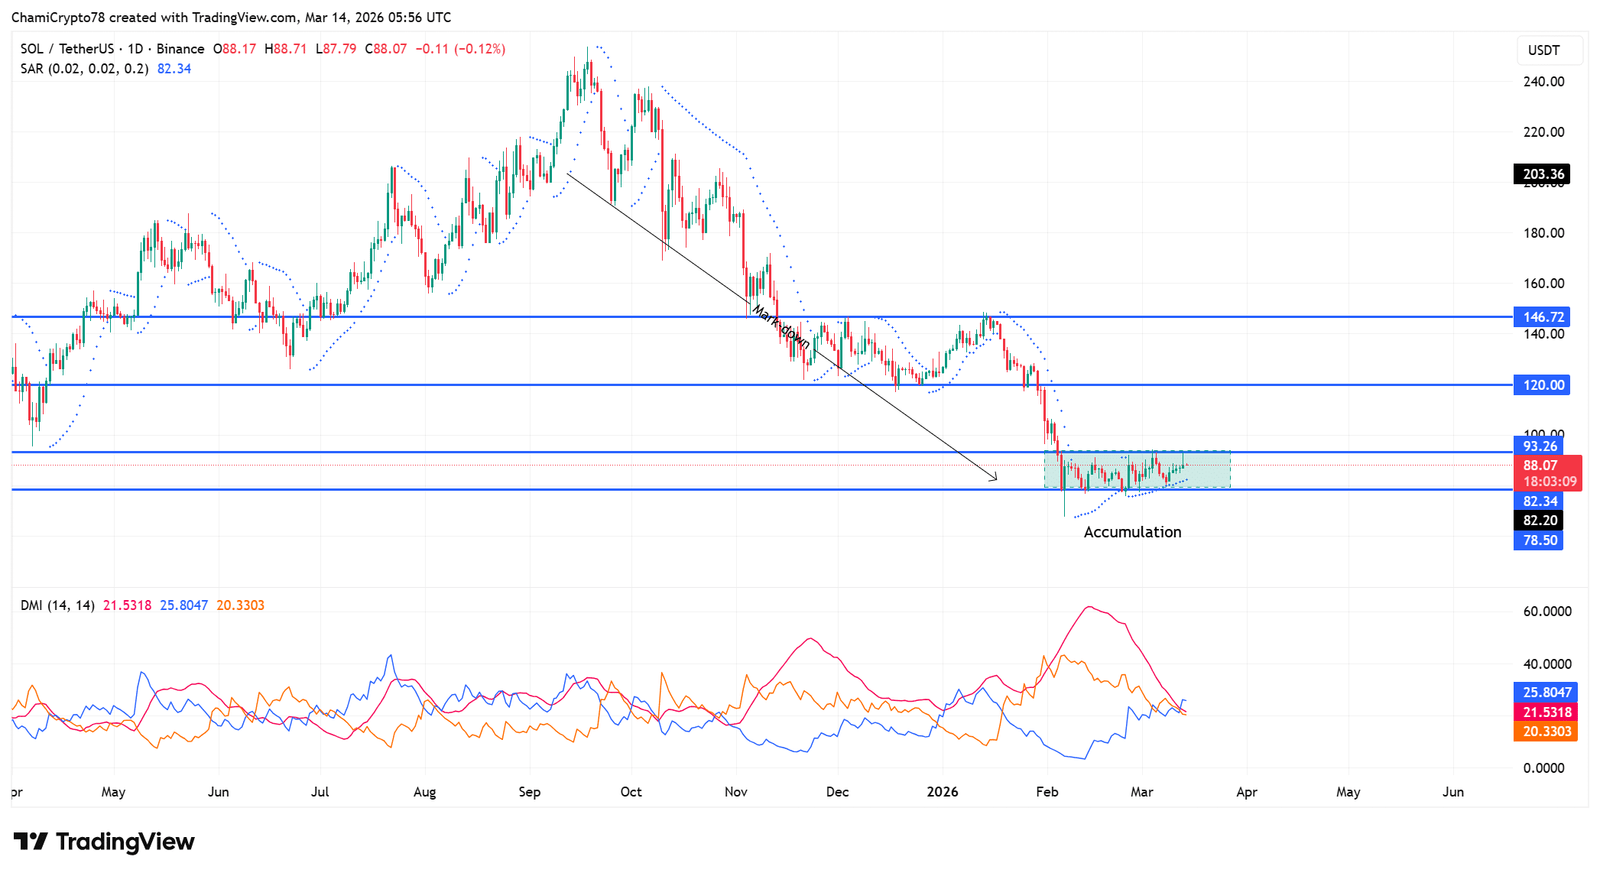The width and height of the screenshot is (1600, 876).
Task: Select the SAR indicator legend
Action: point(84,69)
